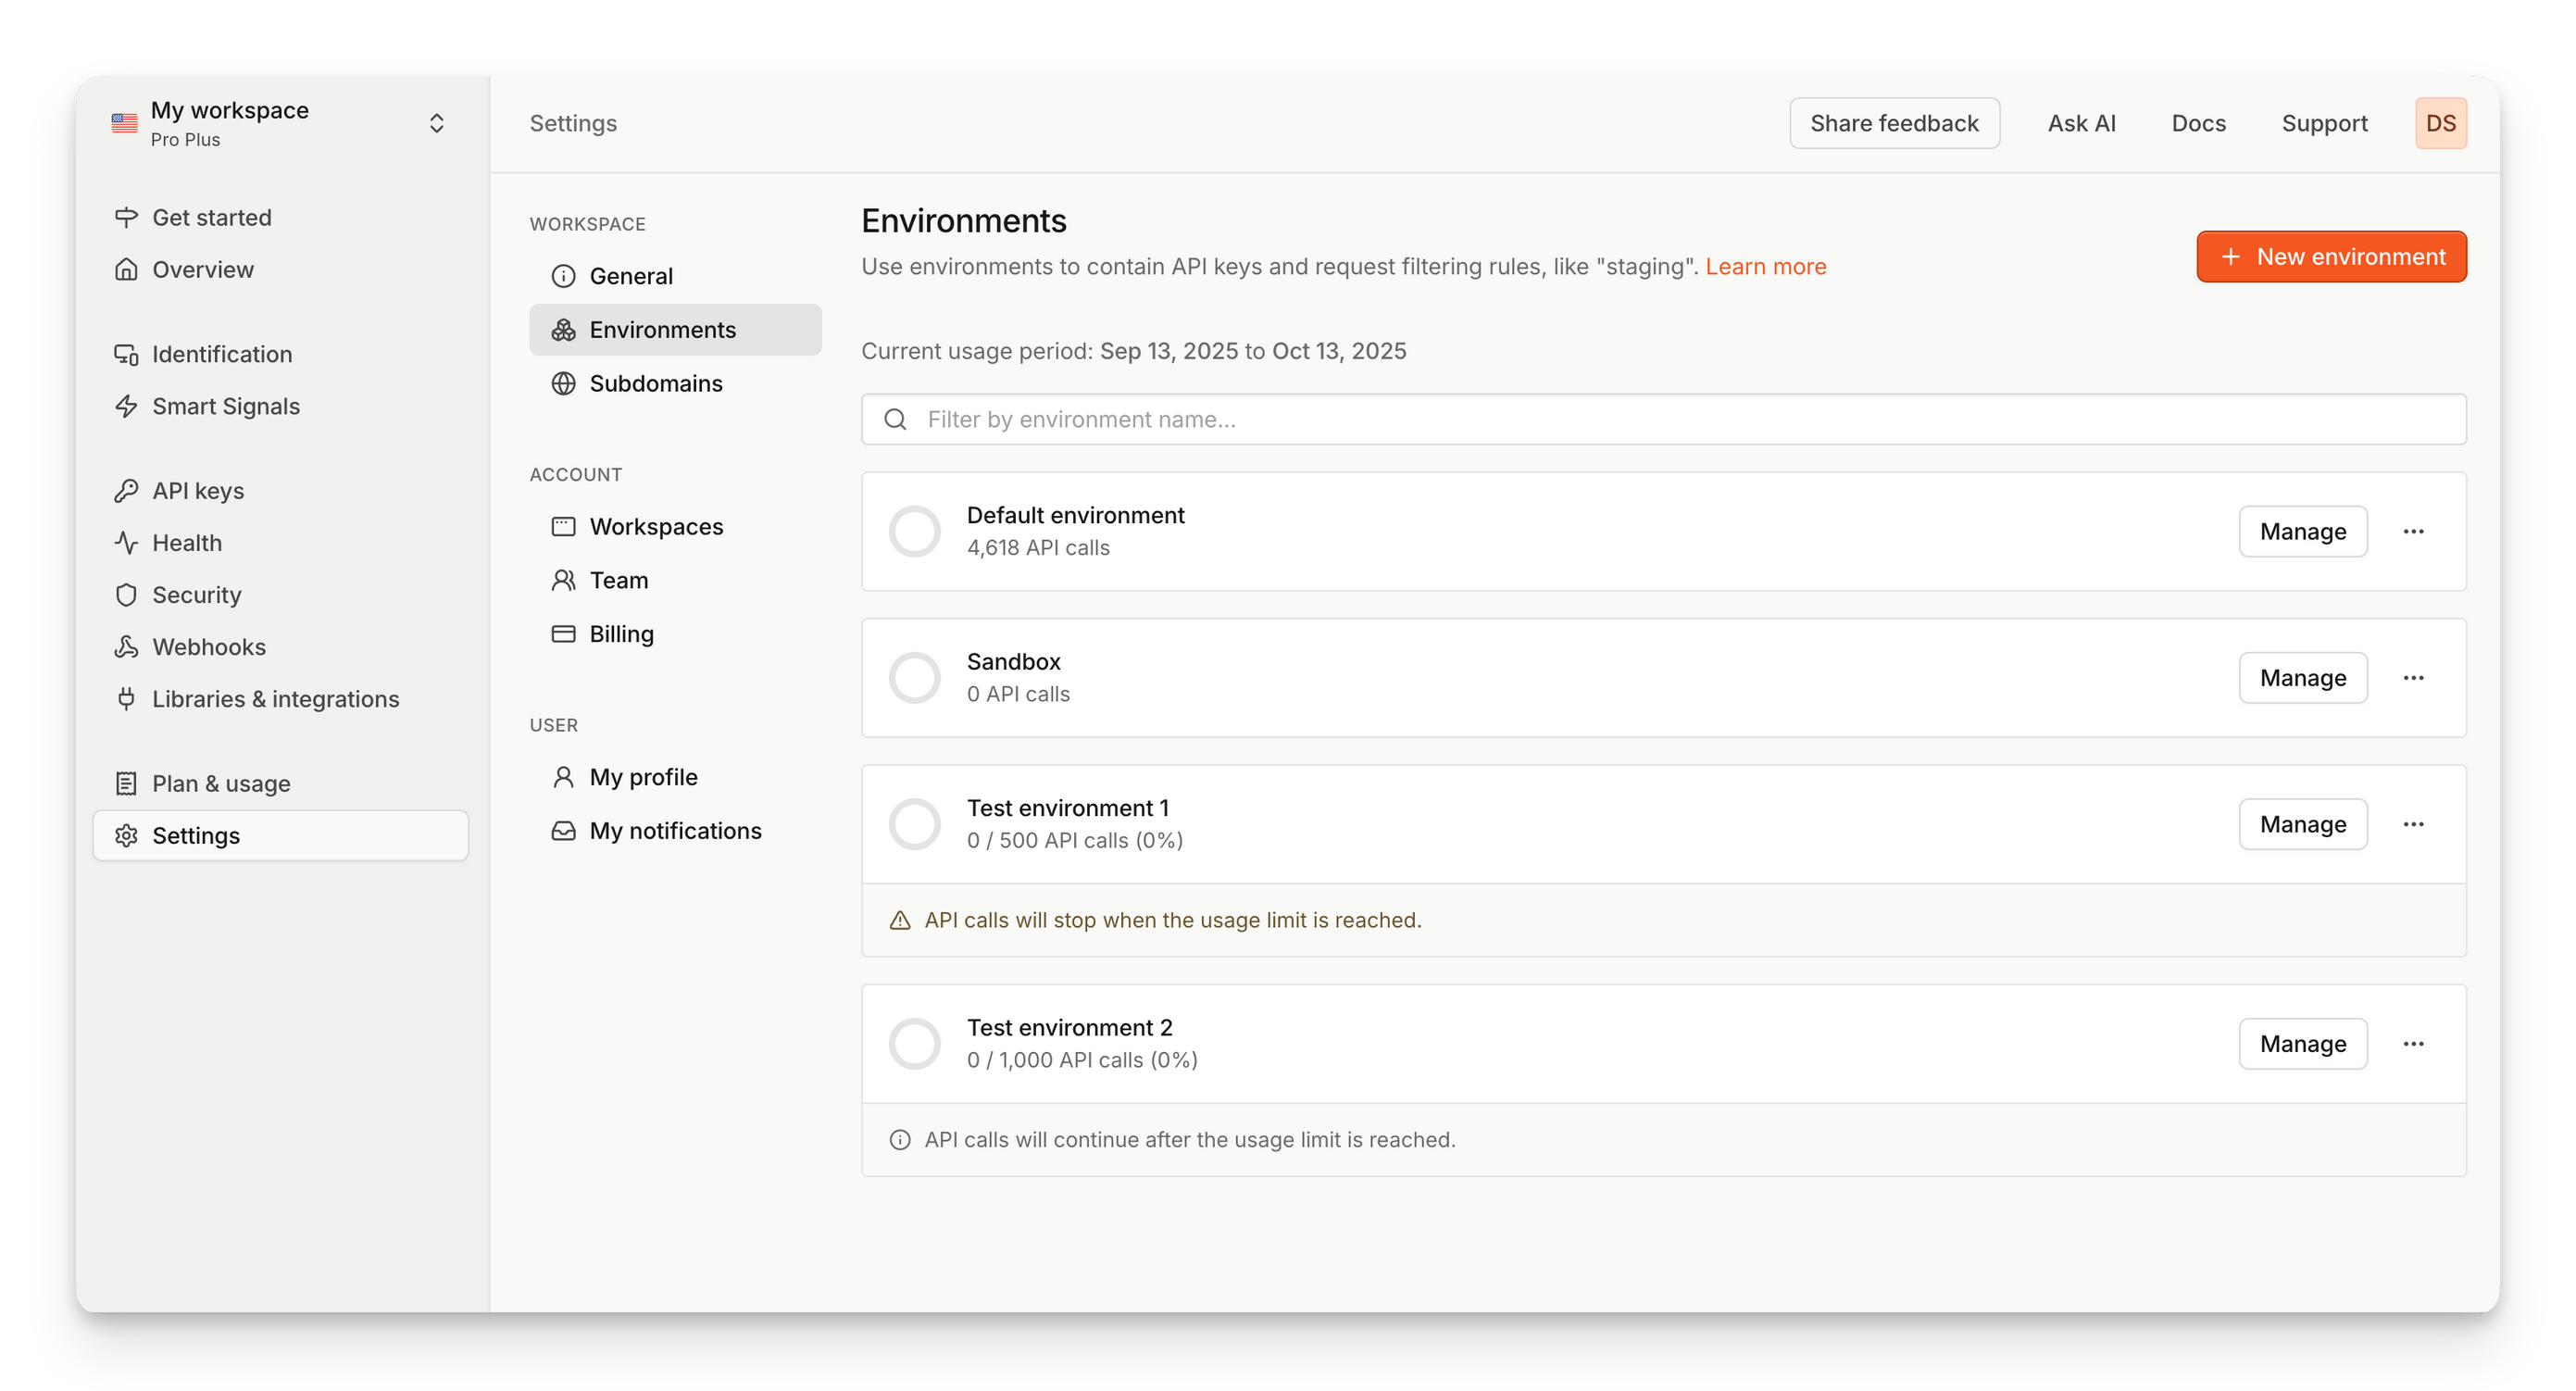Click the Webhooks icon in sidebar
Image resolution: width=2576 pixels, height=1391 pixels.
click(x=126, y=647)
